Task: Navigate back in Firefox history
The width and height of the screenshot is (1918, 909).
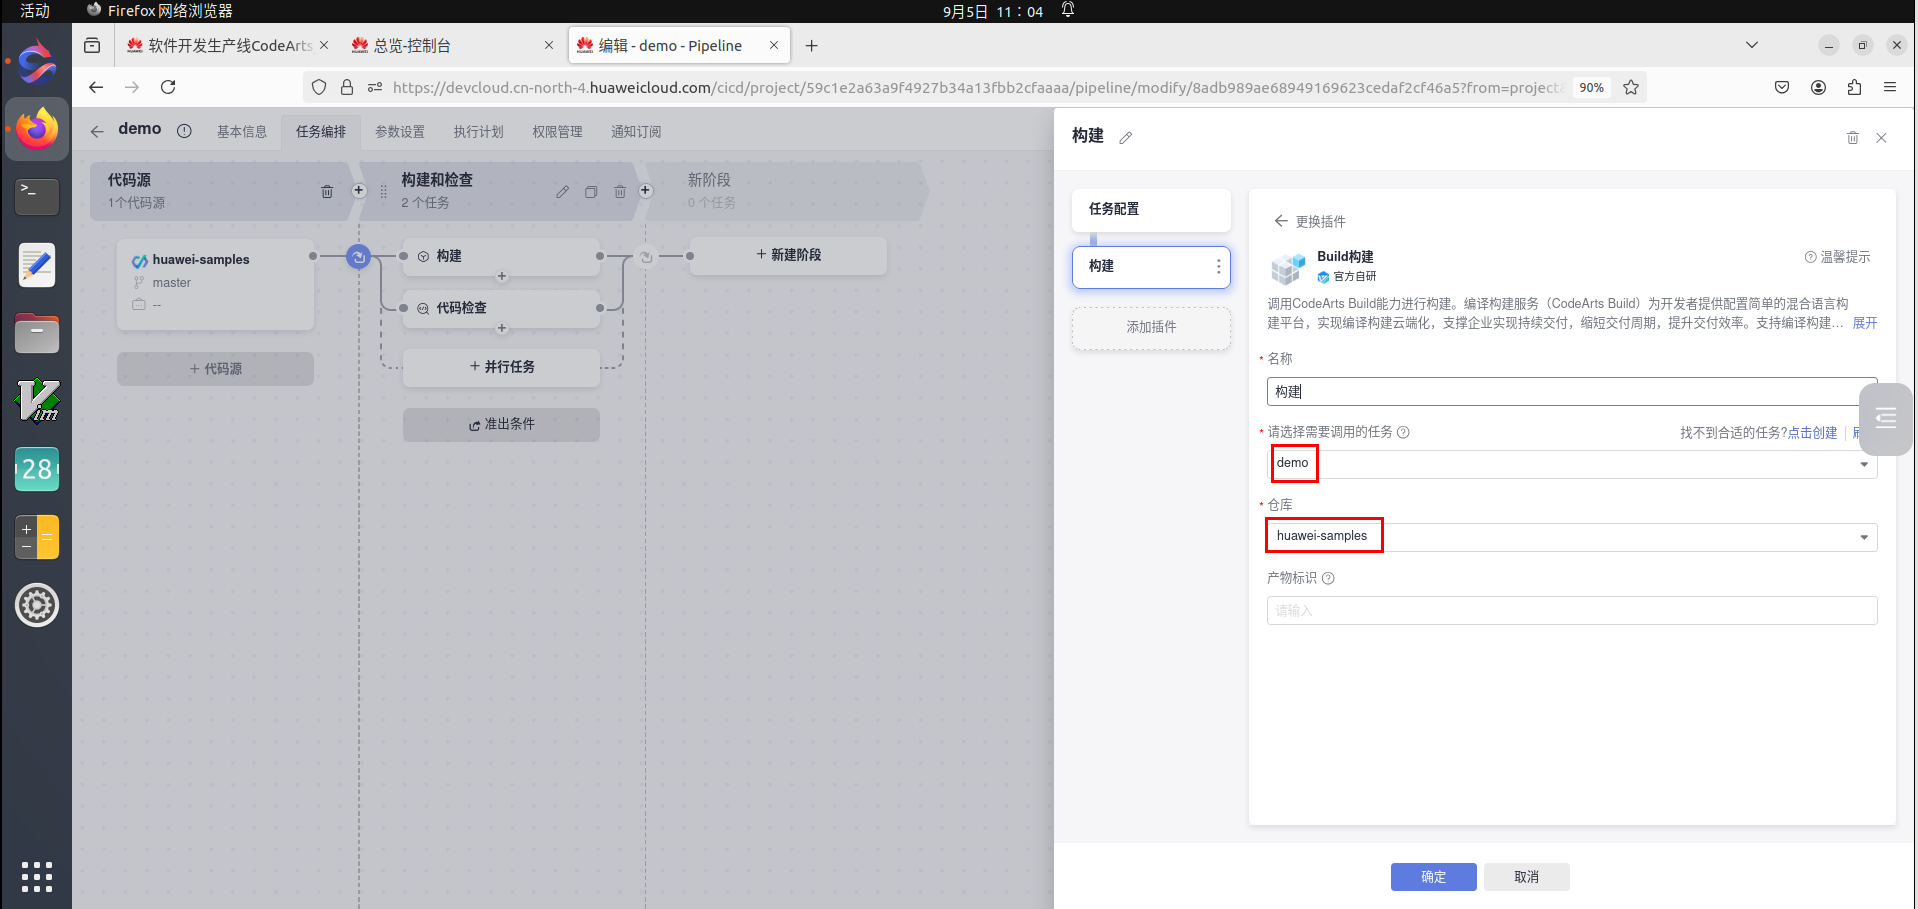Action: (96, 88)
